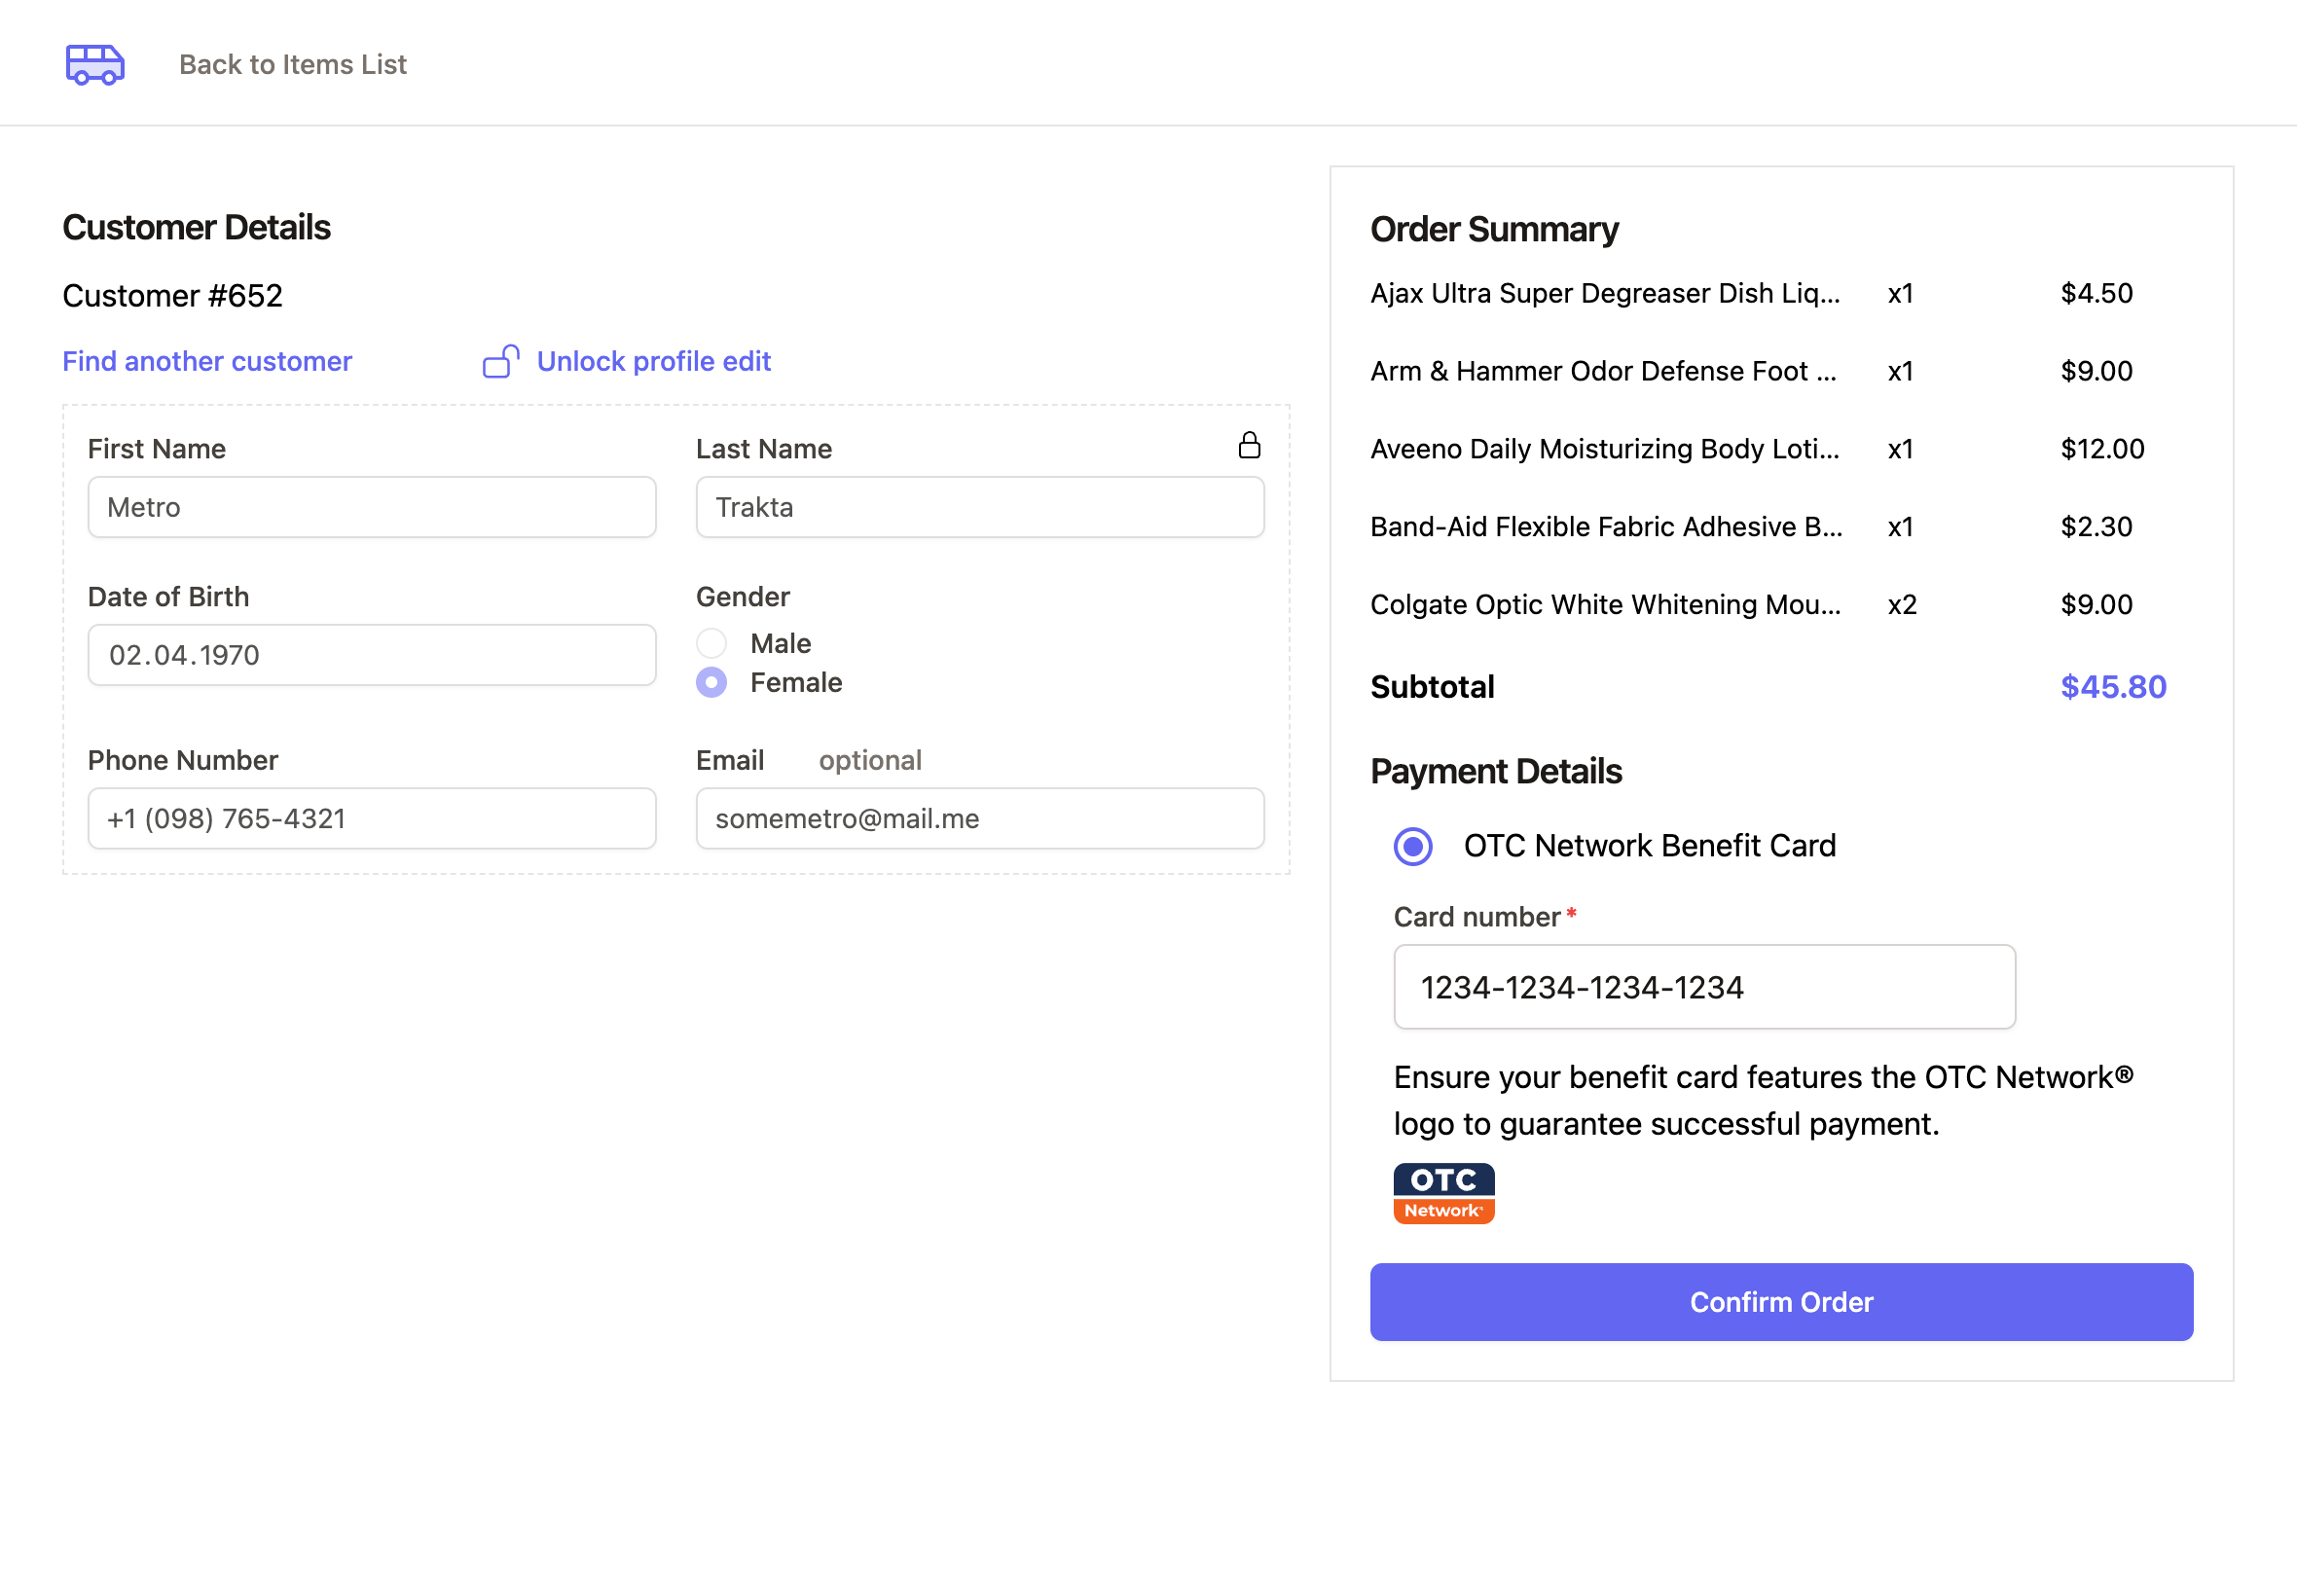Select the Date of Birth field
This screenshot has width=2297, height=1596.
[x=371, y=655]
